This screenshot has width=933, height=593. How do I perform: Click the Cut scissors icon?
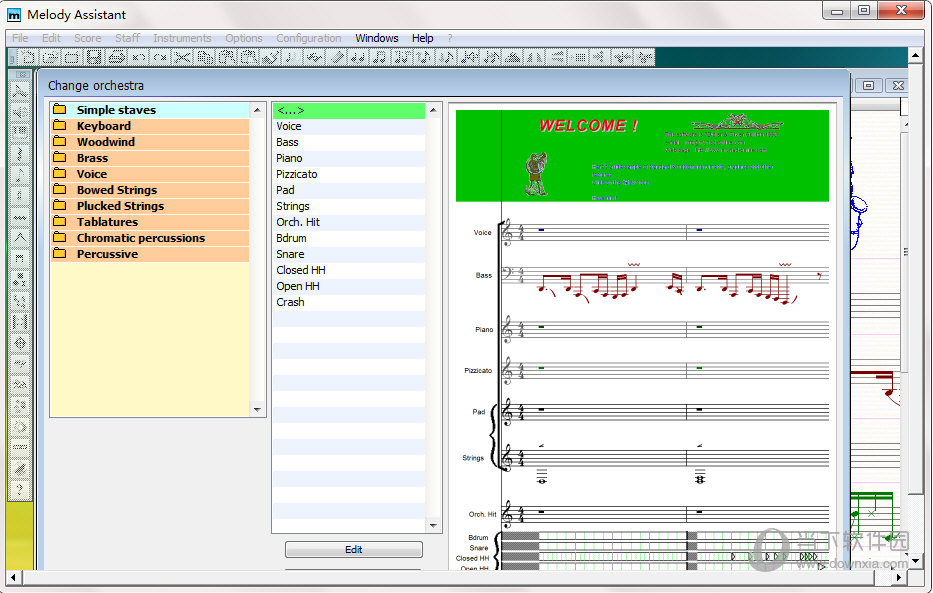tap(182, 57)
